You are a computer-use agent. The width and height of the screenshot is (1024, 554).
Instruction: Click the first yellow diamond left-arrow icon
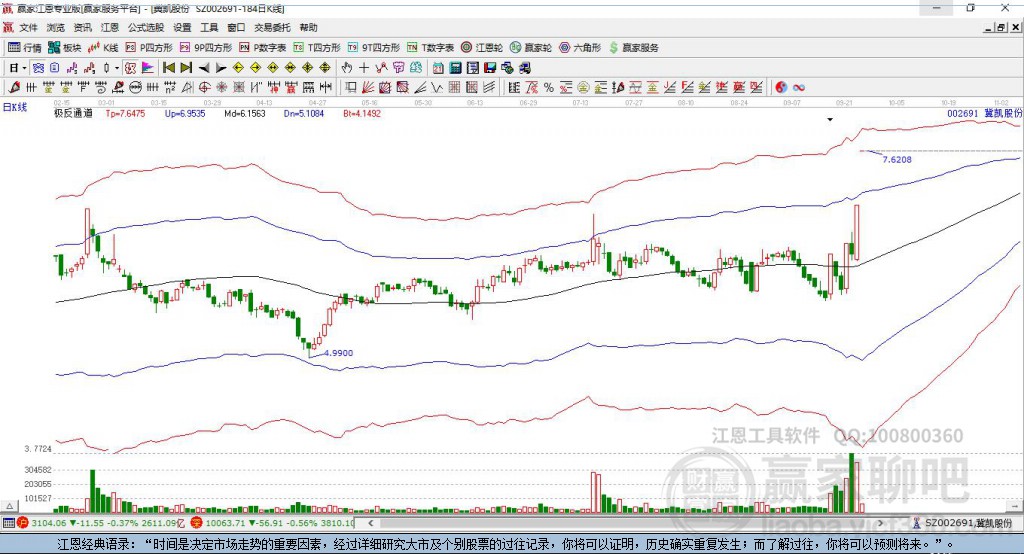[x=238, y=68]
